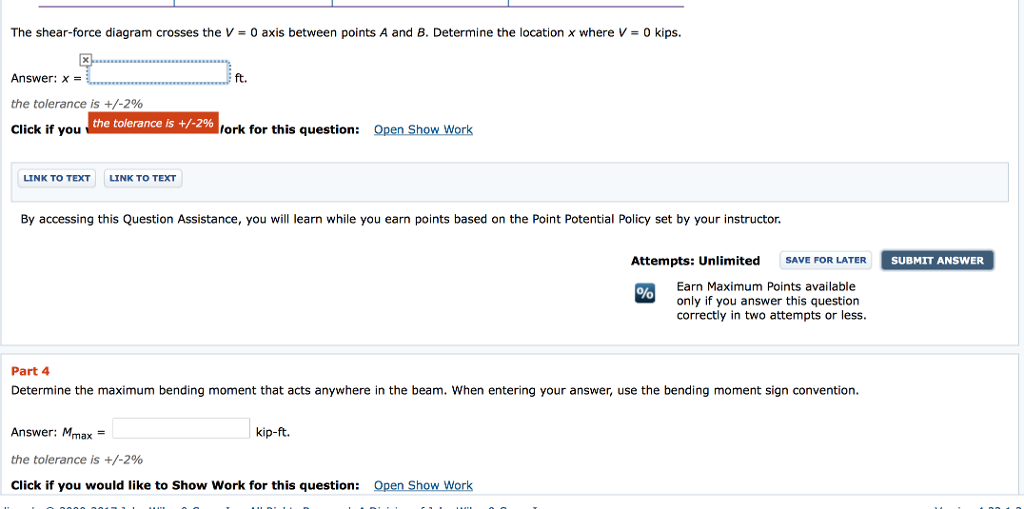Click the shear-force diagram question text
1024x509 pixels.
tap(345, 33)
